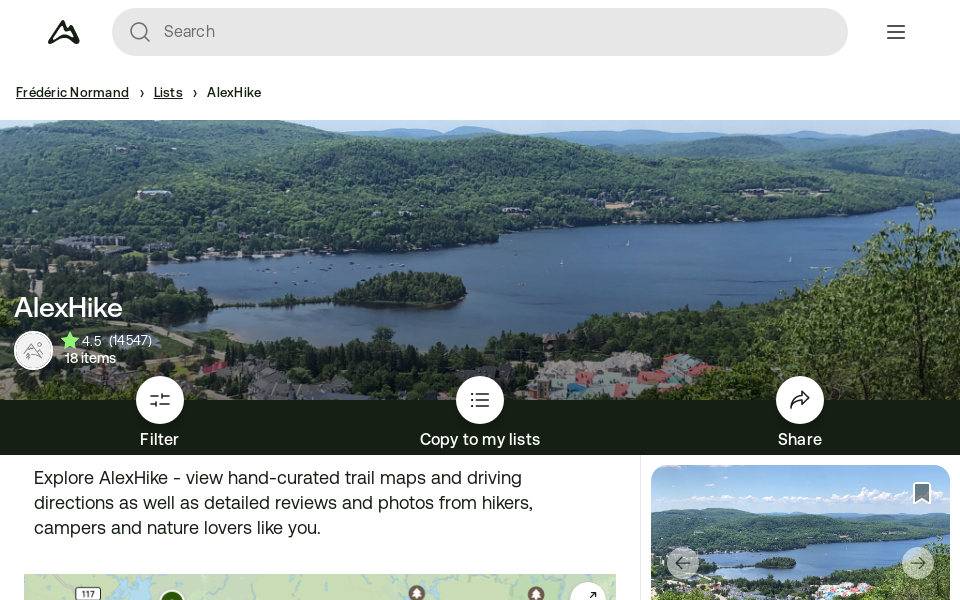Click the green star rating 4.5
This screenshot has width=960, height=600.
pyautogui.click(x=71, y=341)
